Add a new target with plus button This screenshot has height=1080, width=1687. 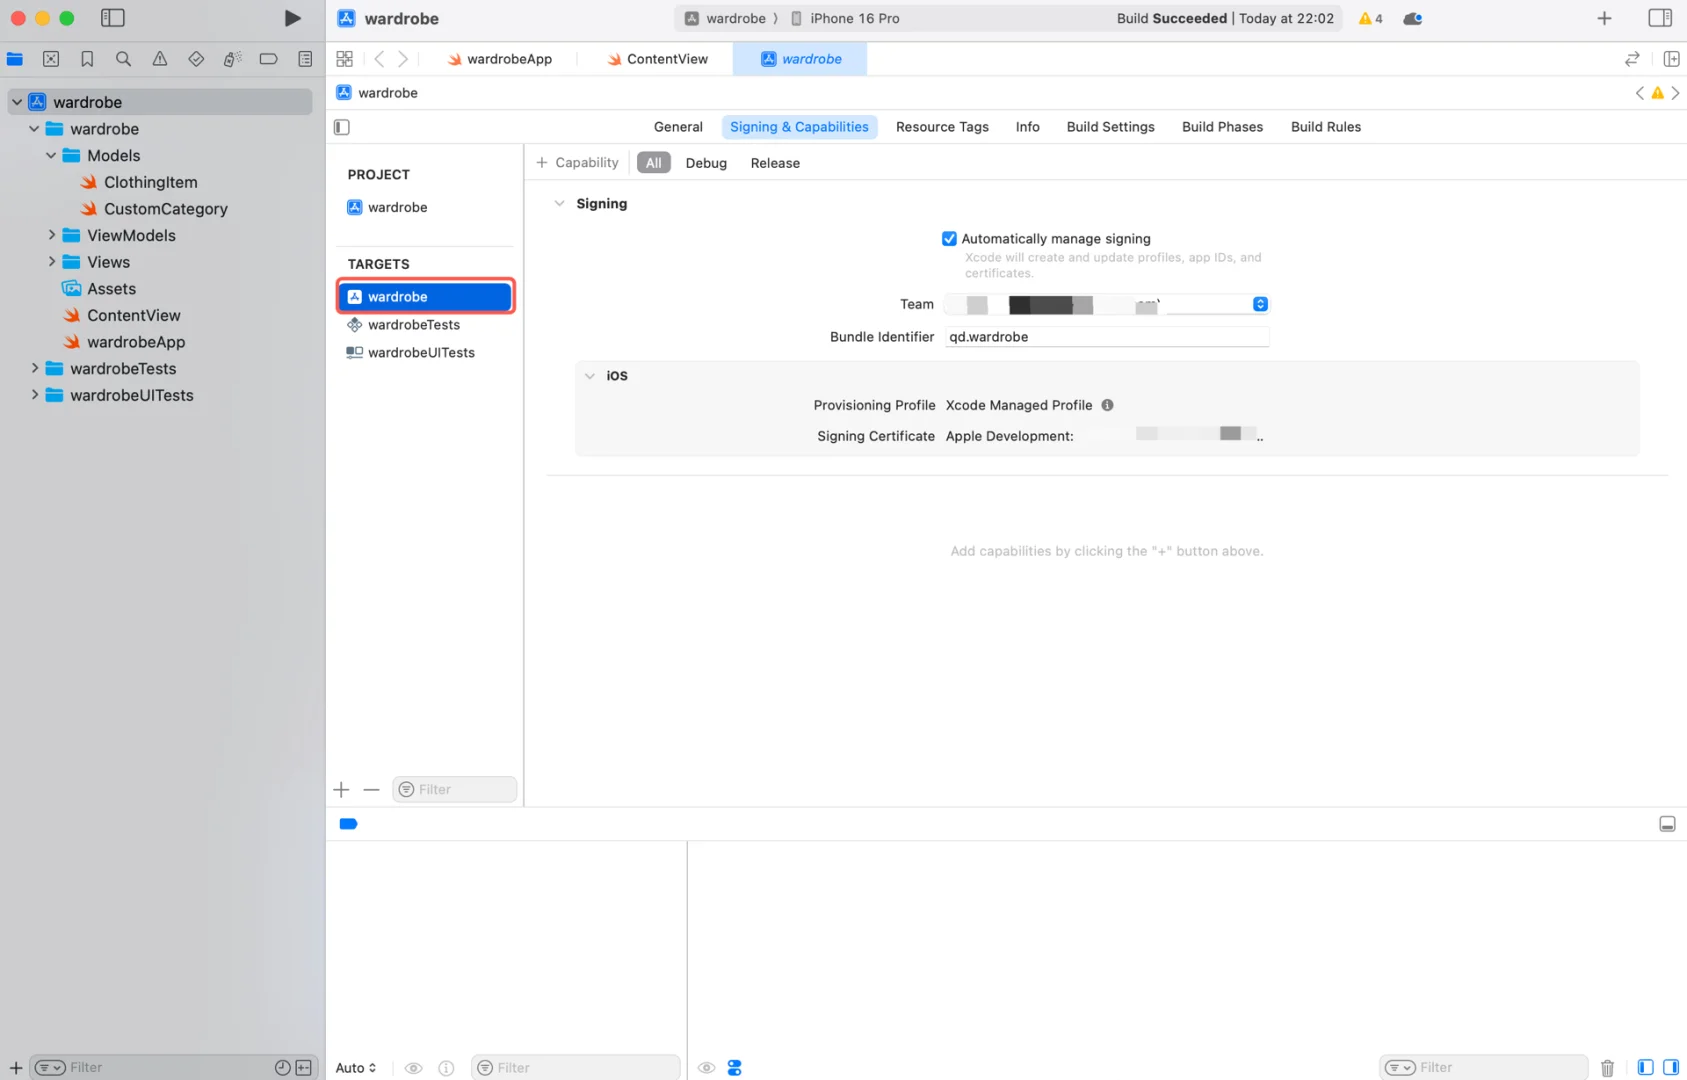tap(341, 790)
